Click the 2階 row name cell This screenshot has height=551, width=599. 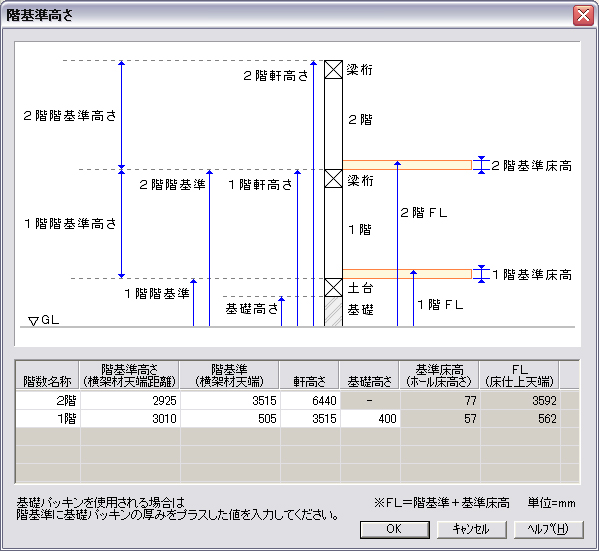(48, 400)
